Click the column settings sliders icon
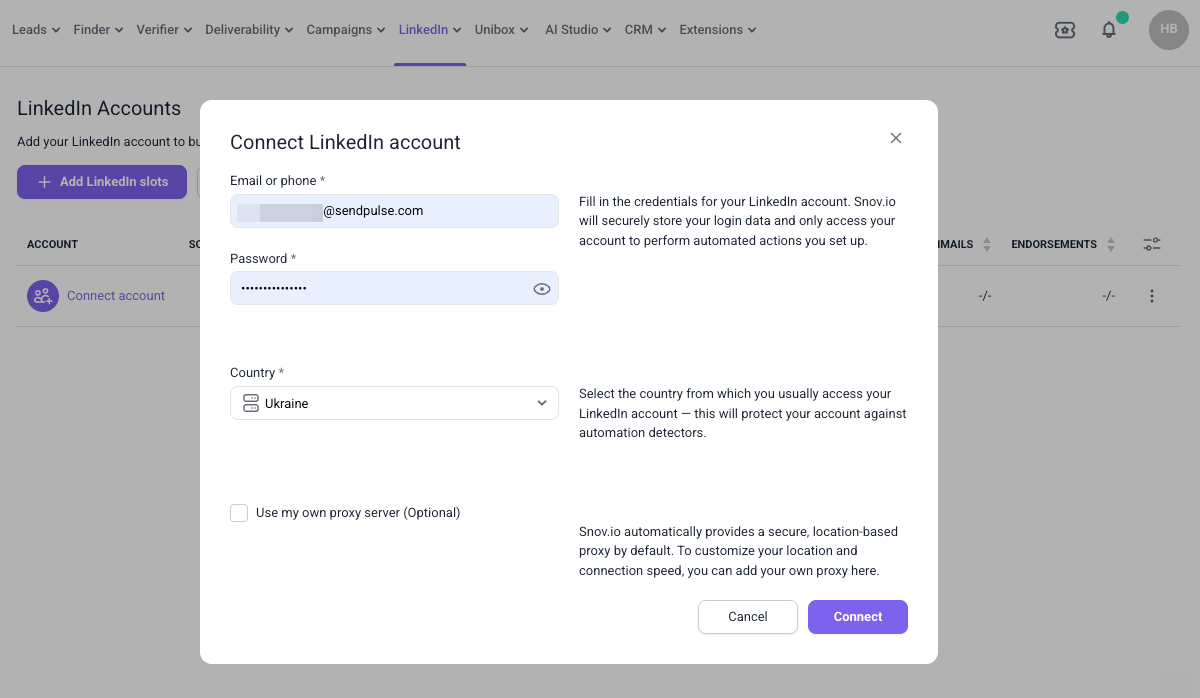1200x698 pixels. (1152, 244)
